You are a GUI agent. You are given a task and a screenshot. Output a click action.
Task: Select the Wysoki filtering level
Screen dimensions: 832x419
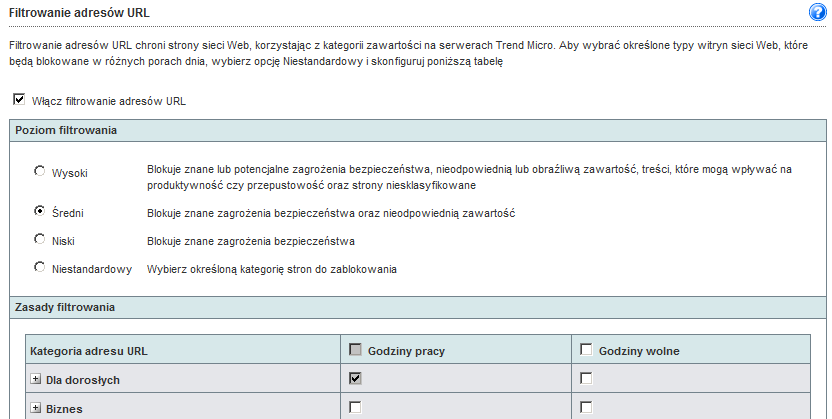pyautogui.click(x=39, y=171)
